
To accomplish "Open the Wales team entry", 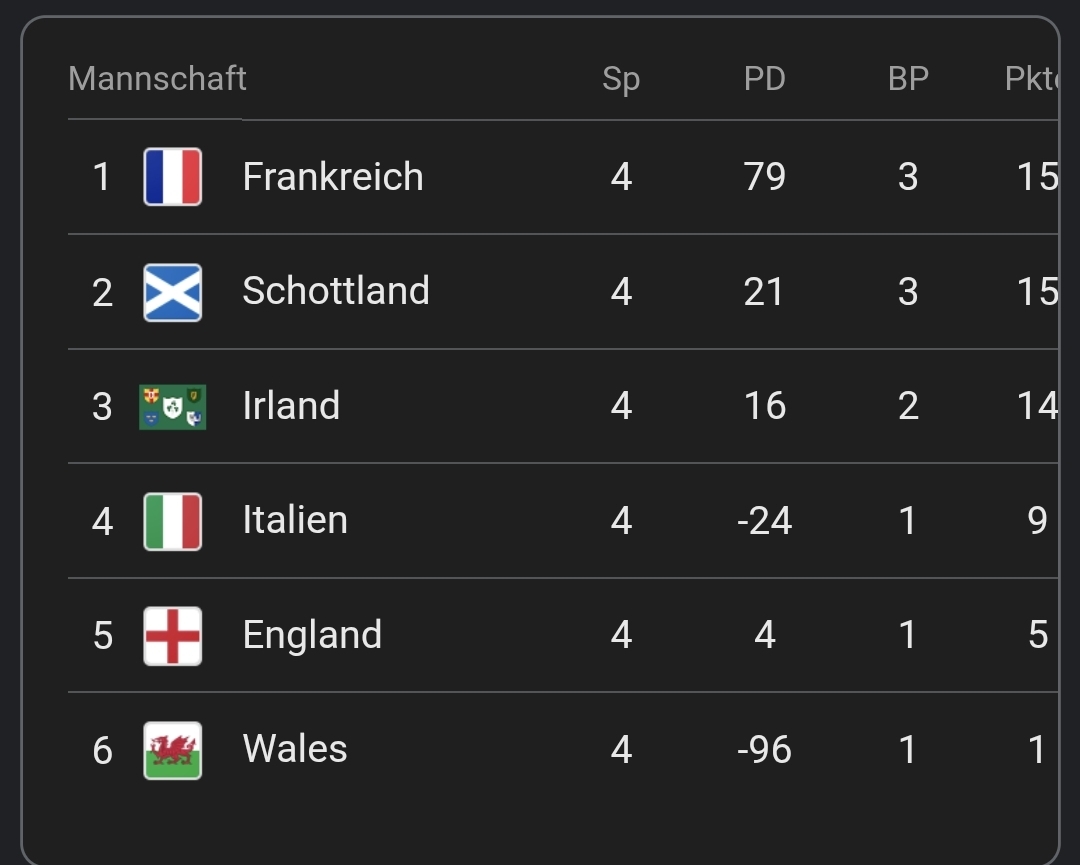I will pyautogui.click(x=295, y=749).
